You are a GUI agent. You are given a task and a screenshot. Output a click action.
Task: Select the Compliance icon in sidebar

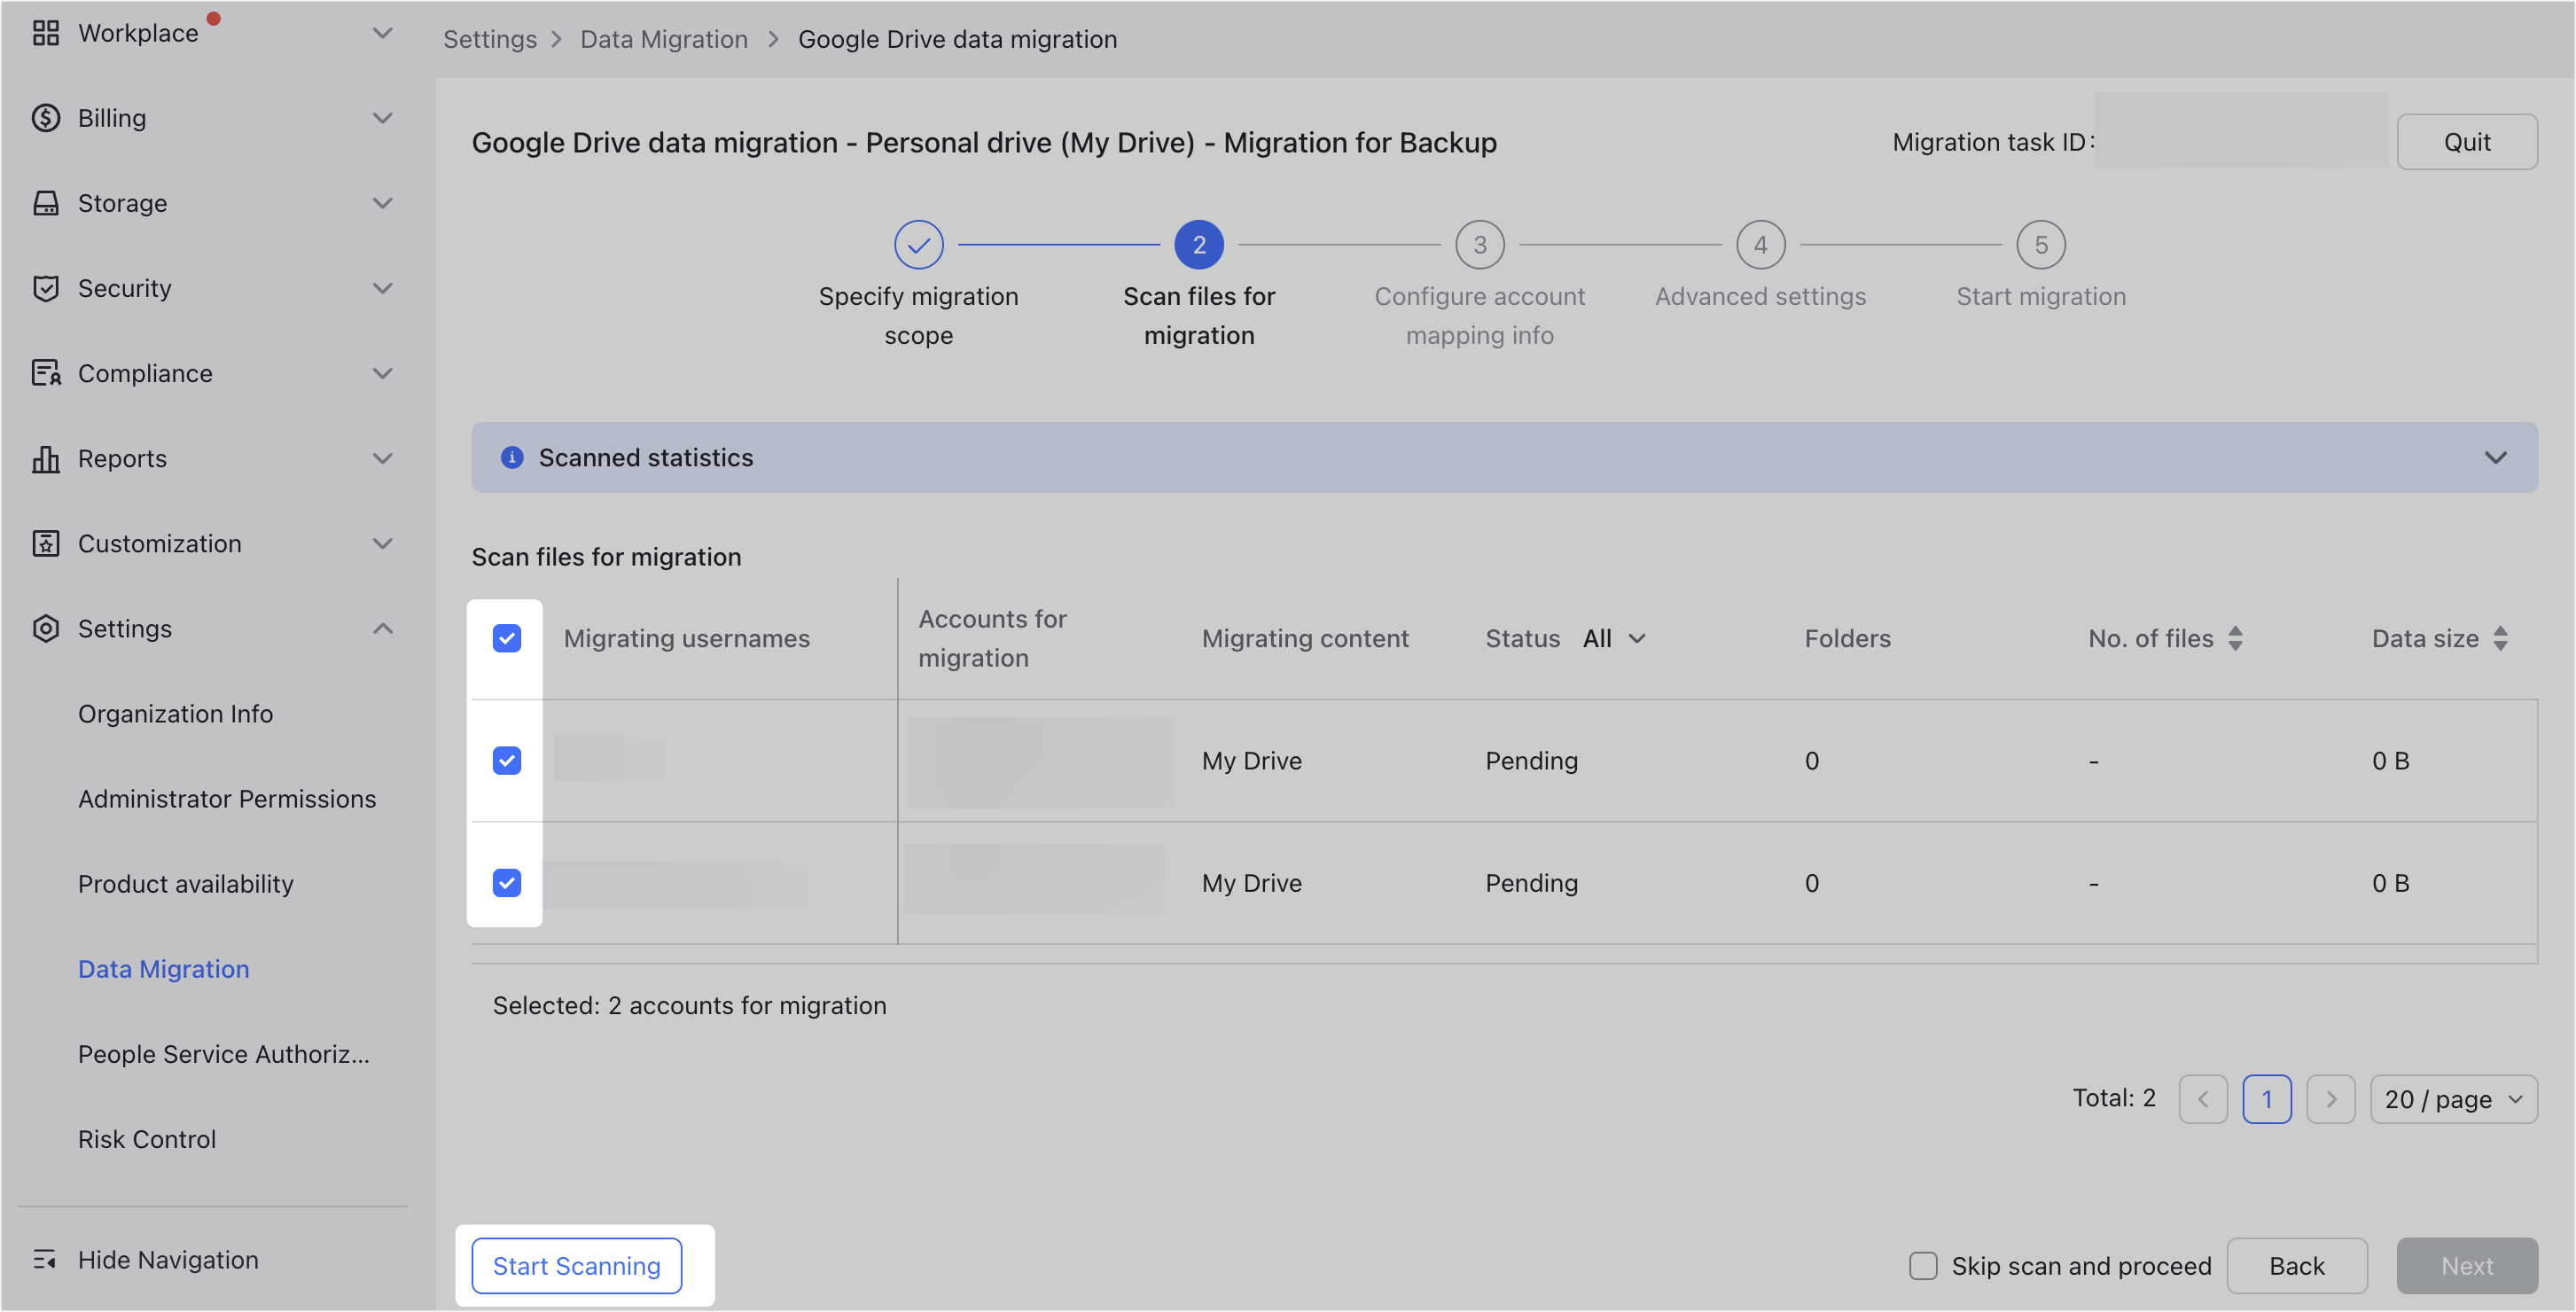click(47, 372)
